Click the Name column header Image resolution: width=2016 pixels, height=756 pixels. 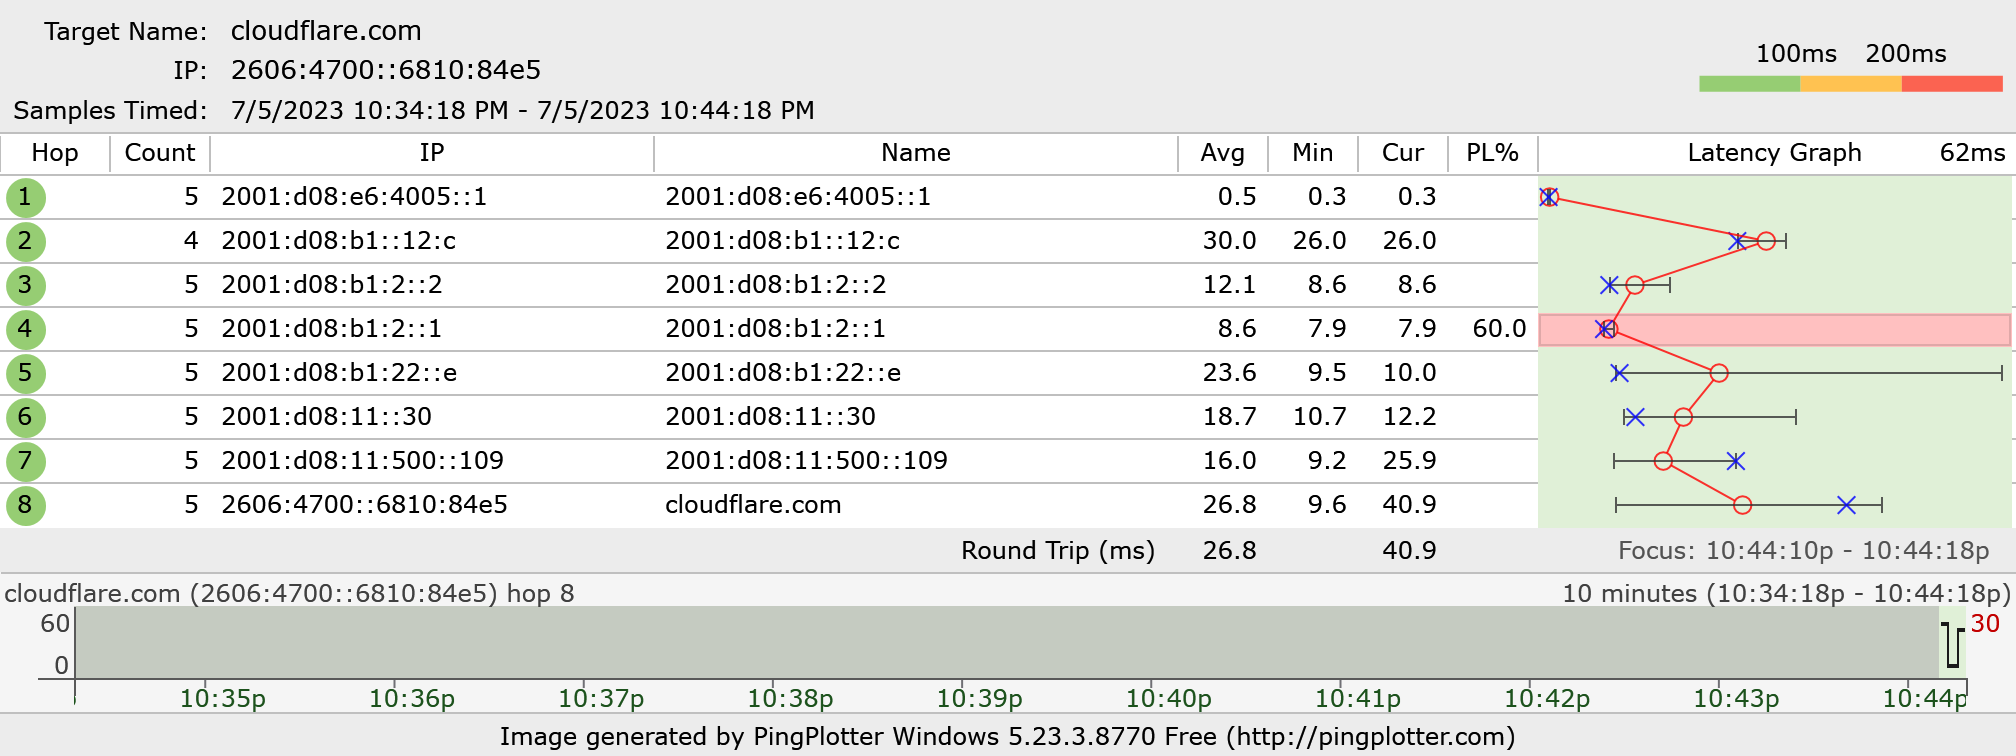click(916, 153)
